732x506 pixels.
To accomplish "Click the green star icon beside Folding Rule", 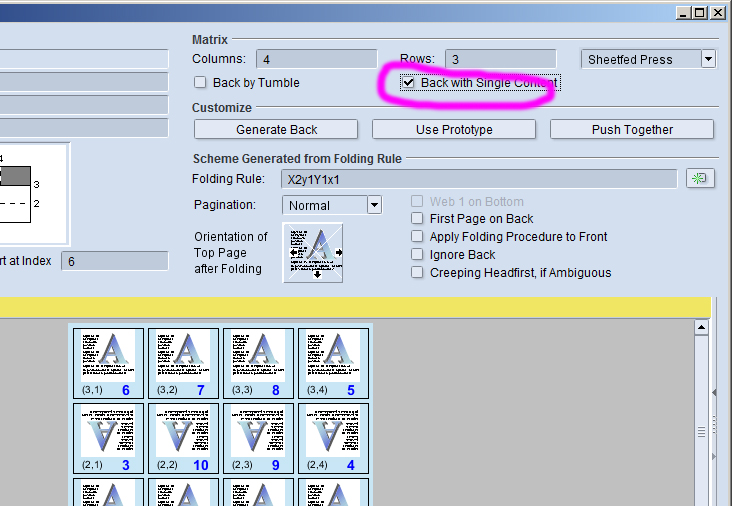I will [700, 179].
